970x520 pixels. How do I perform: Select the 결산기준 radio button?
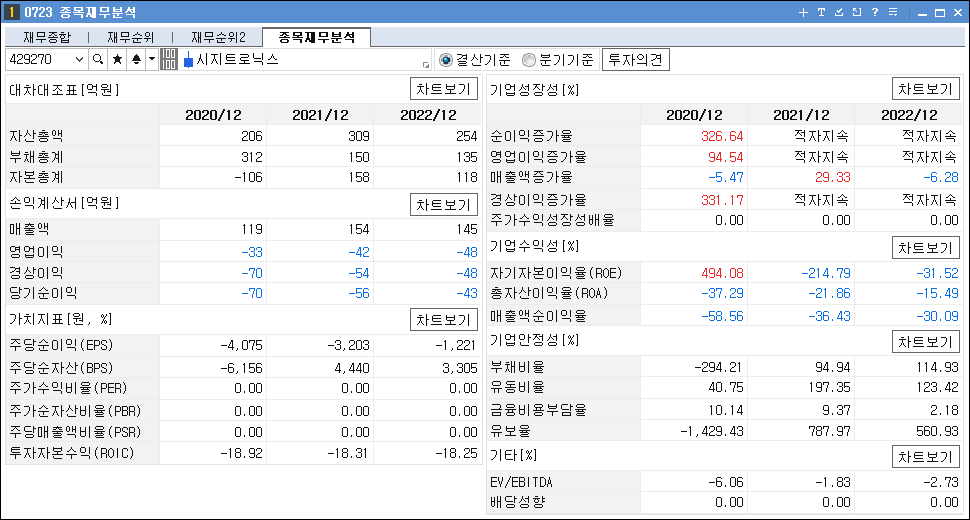tap(445, 60)
